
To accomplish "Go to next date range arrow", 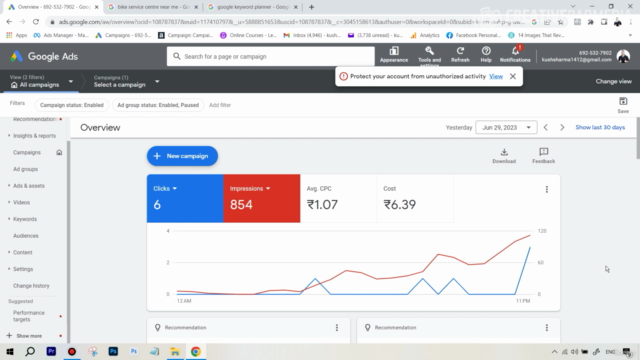I will (562, 127).
